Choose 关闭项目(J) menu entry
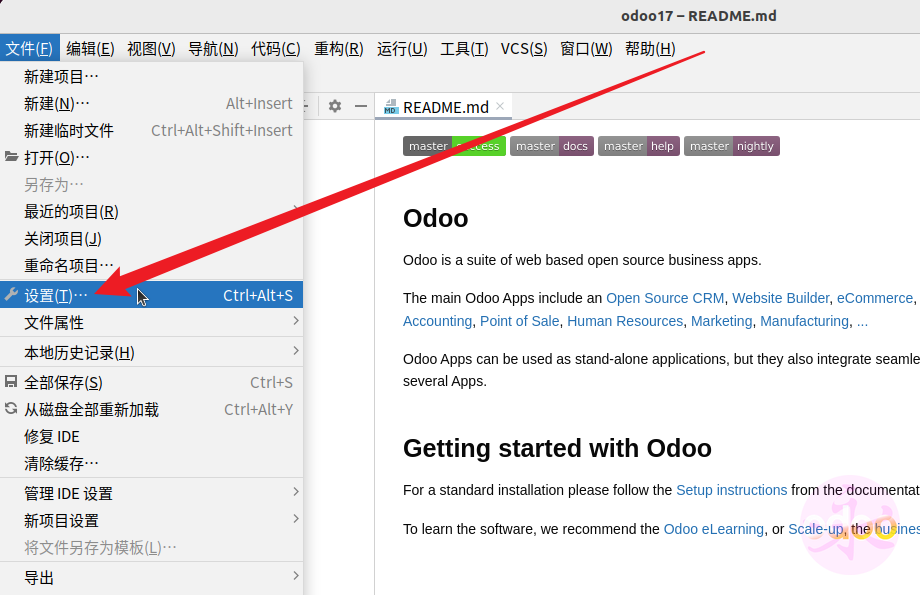Image resolution: width=920 pixels, height=595 pixels. point(151,239)
